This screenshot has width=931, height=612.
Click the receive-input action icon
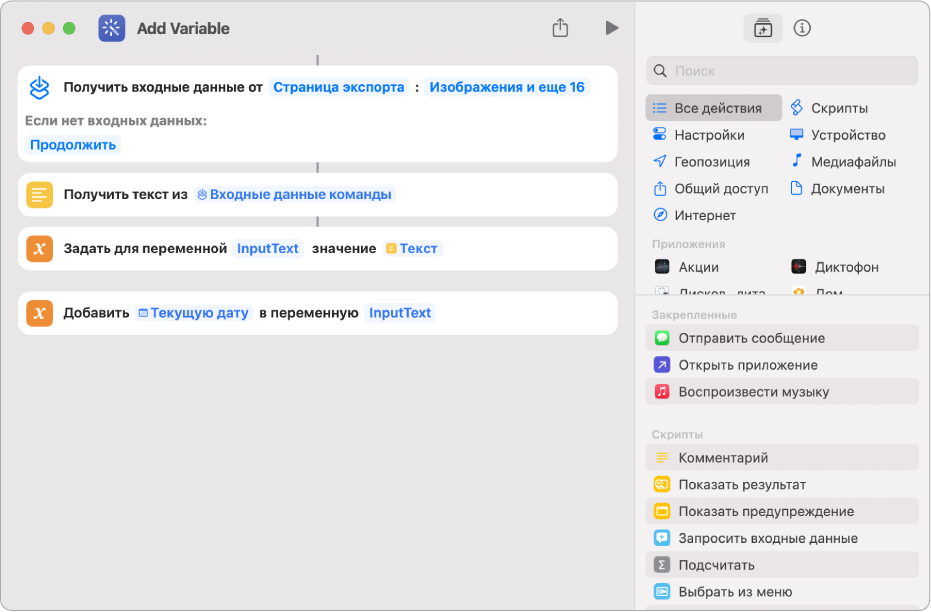[40, 88]
